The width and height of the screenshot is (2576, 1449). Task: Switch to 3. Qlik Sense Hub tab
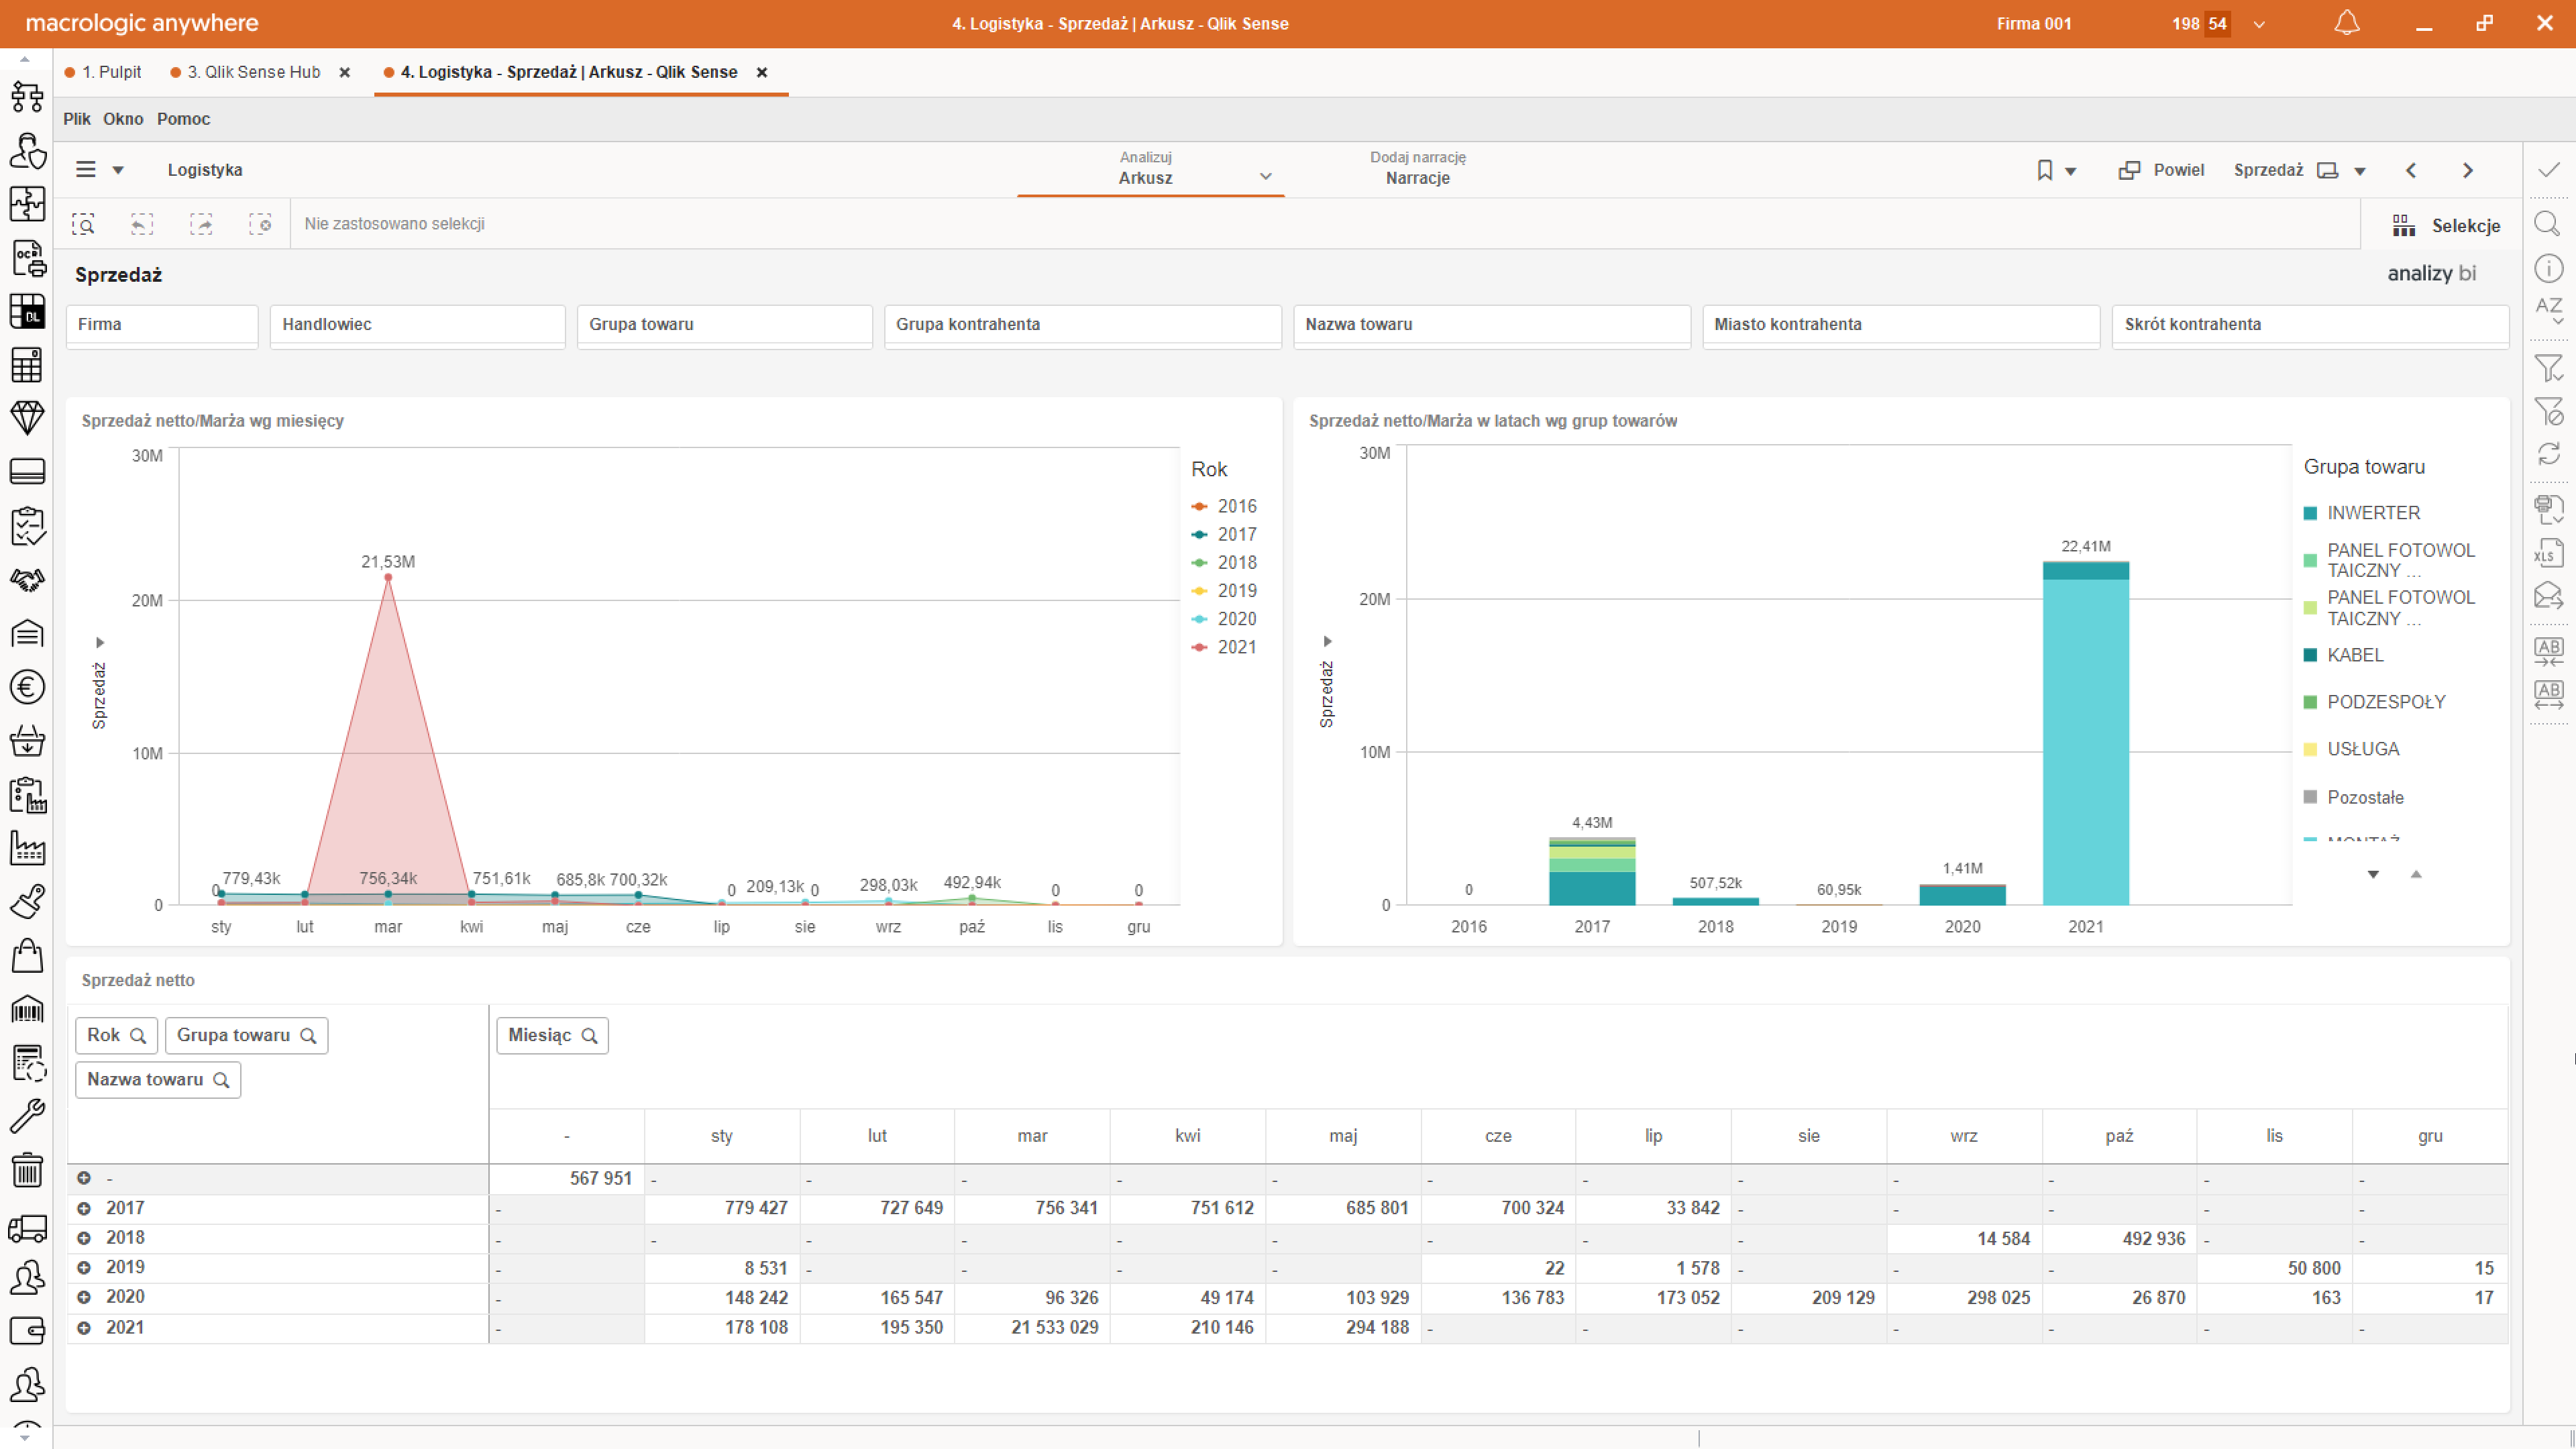(253, 72)
